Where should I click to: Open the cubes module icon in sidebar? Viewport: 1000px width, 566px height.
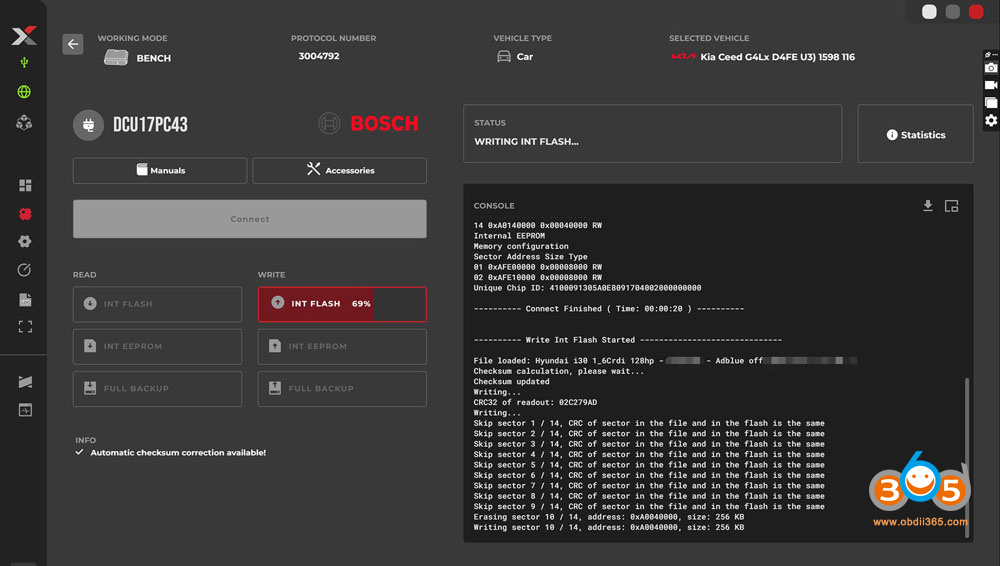pyautogui.click(x=24, y=122)
